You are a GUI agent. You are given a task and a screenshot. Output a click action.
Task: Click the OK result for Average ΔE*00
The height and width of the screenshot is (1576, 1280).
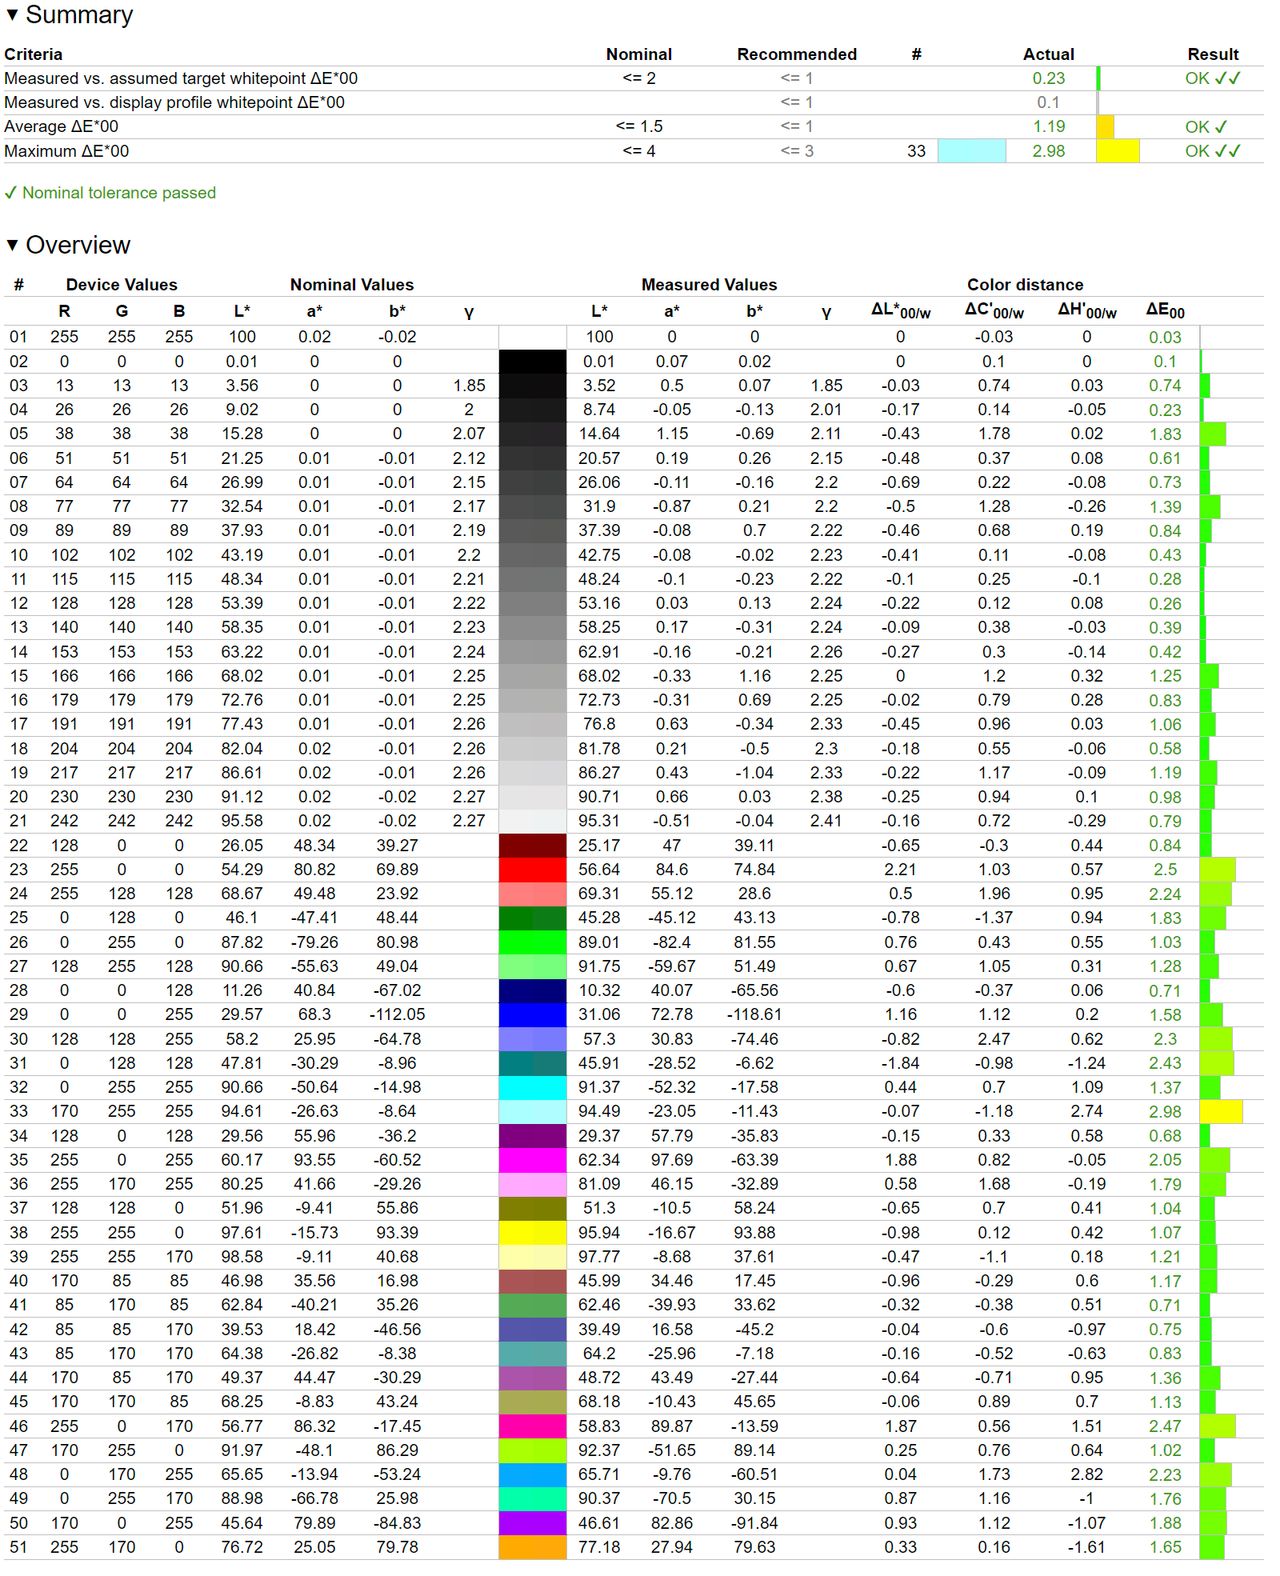pos(1206,126)
